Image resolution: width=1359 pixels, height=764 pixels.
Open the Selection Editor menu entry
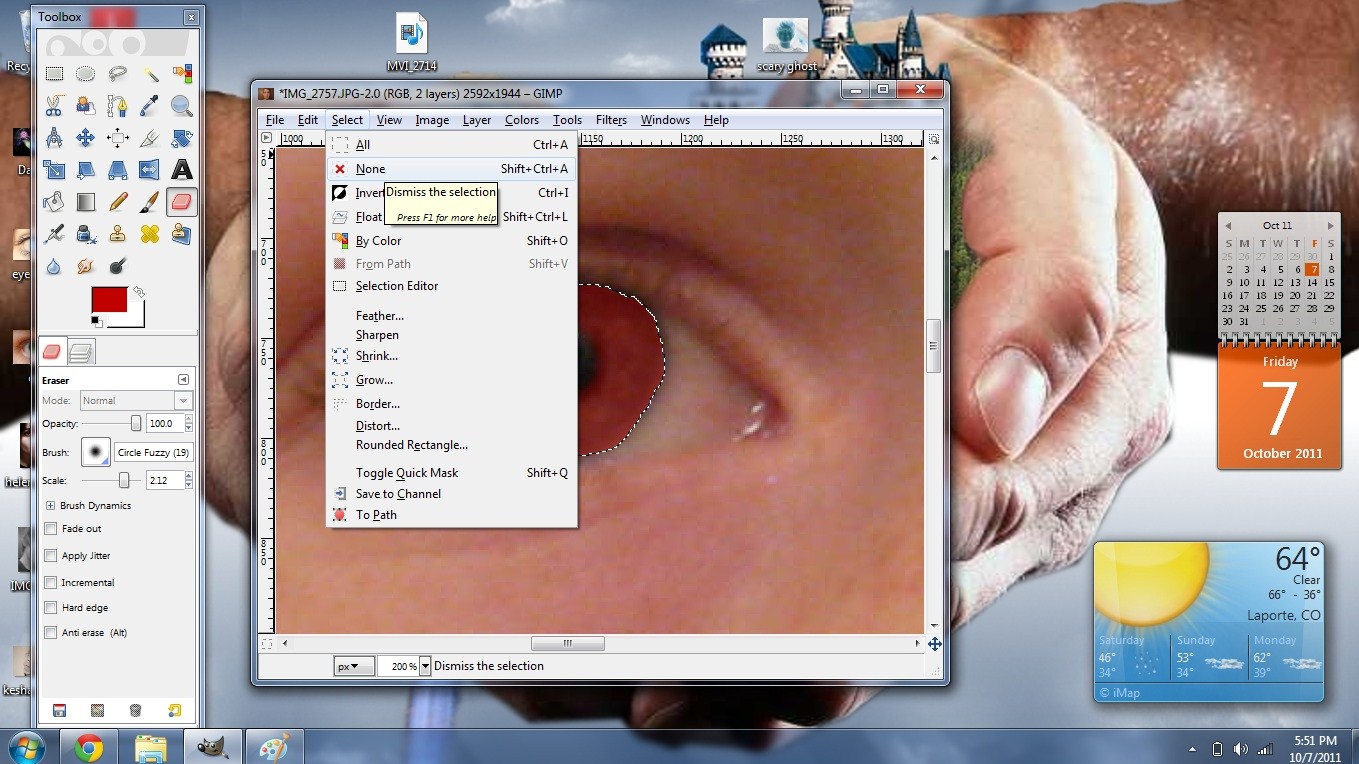(x=451, y=286)
